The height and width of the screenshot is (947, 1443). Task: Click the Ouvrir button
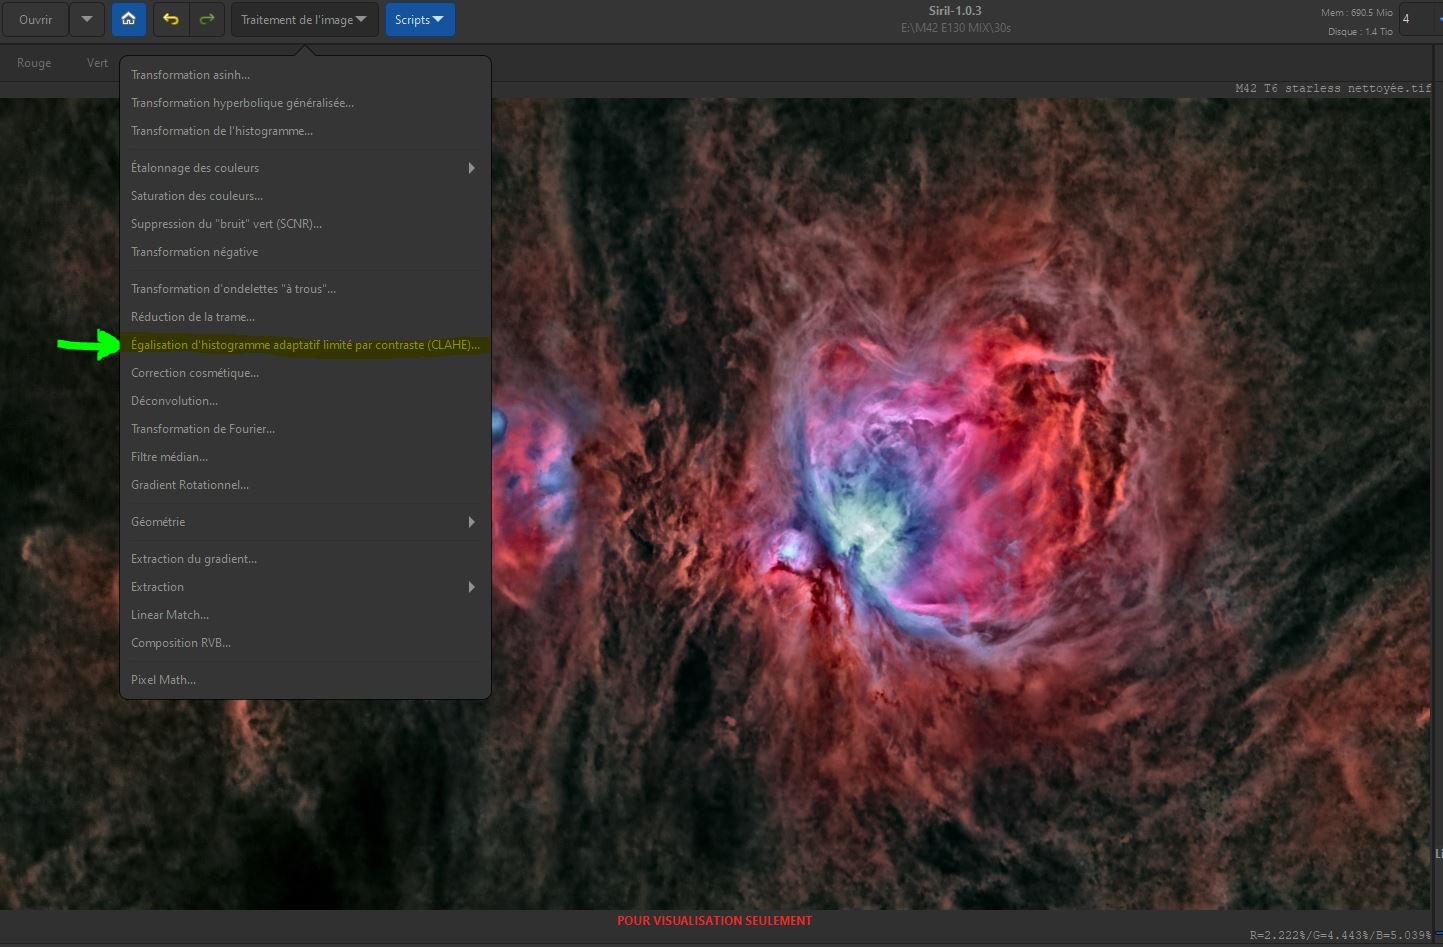(35, 19)
